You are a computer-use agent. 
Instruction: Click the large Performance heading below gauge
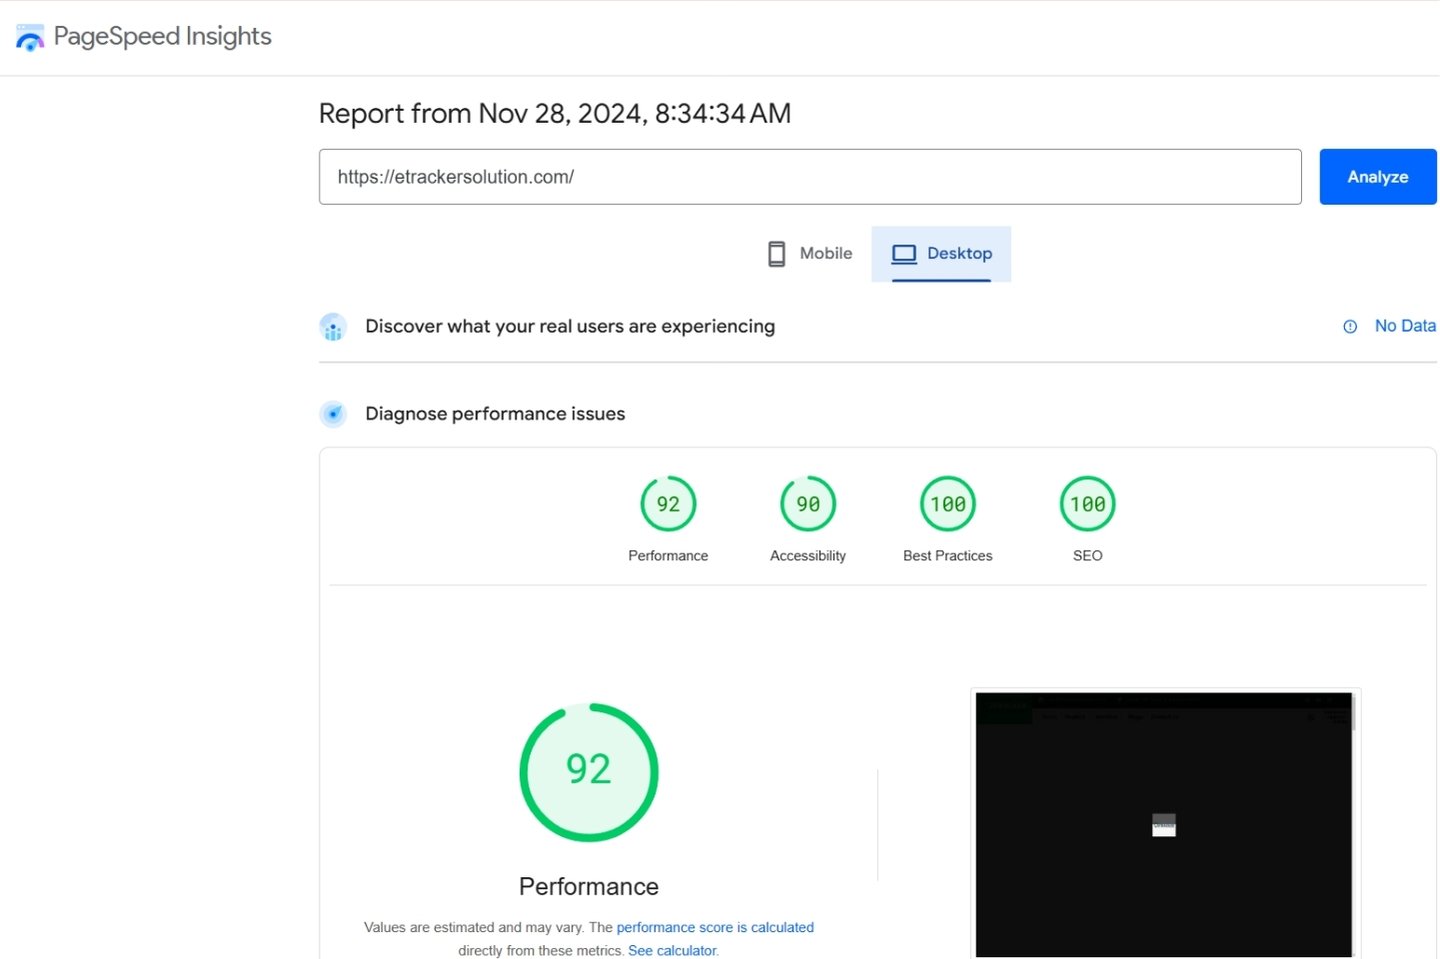pyautogui.click(x=589, y=887)
